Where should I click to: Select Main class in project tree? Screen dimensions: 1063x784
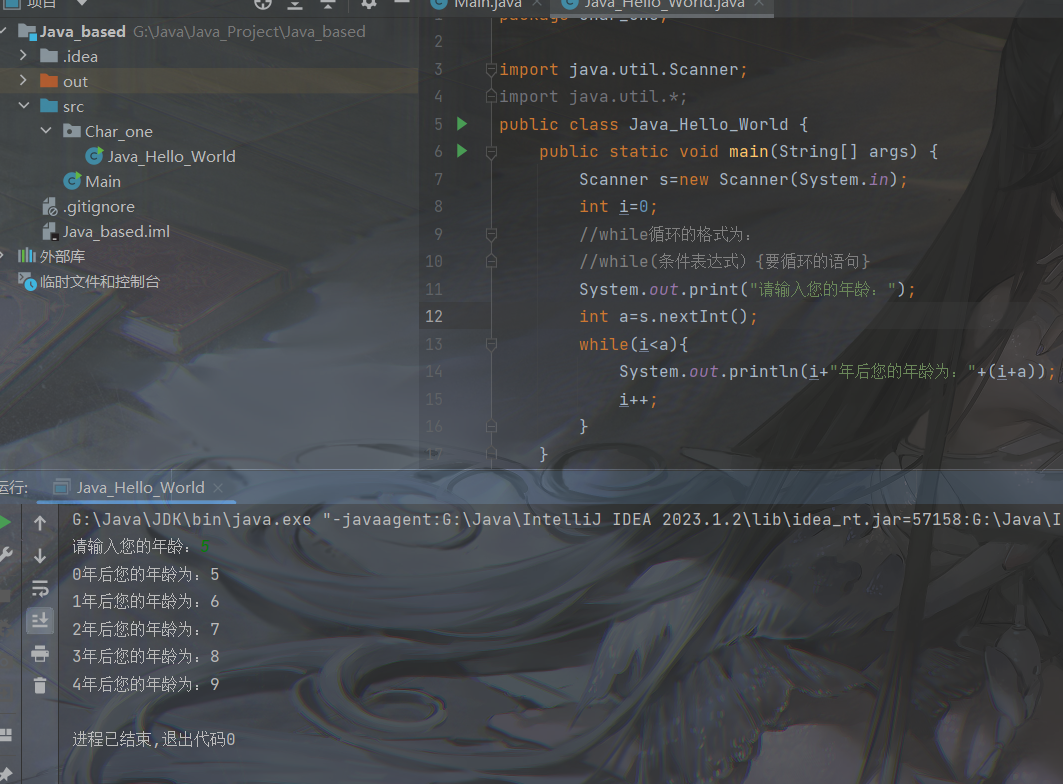(103, 182)
